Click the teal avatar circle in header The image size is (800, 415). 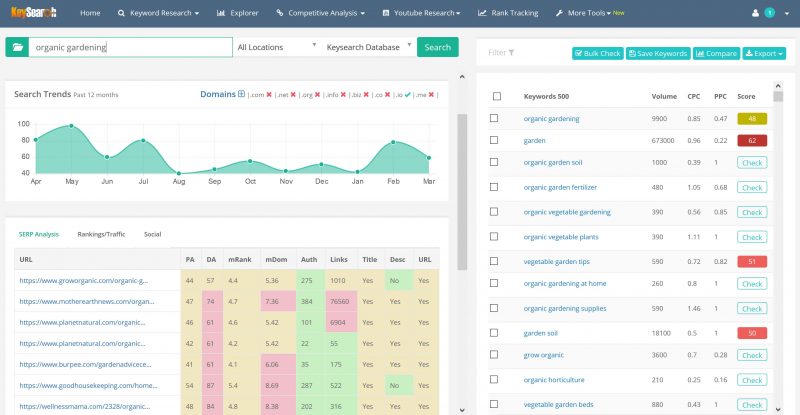point(769,13)
